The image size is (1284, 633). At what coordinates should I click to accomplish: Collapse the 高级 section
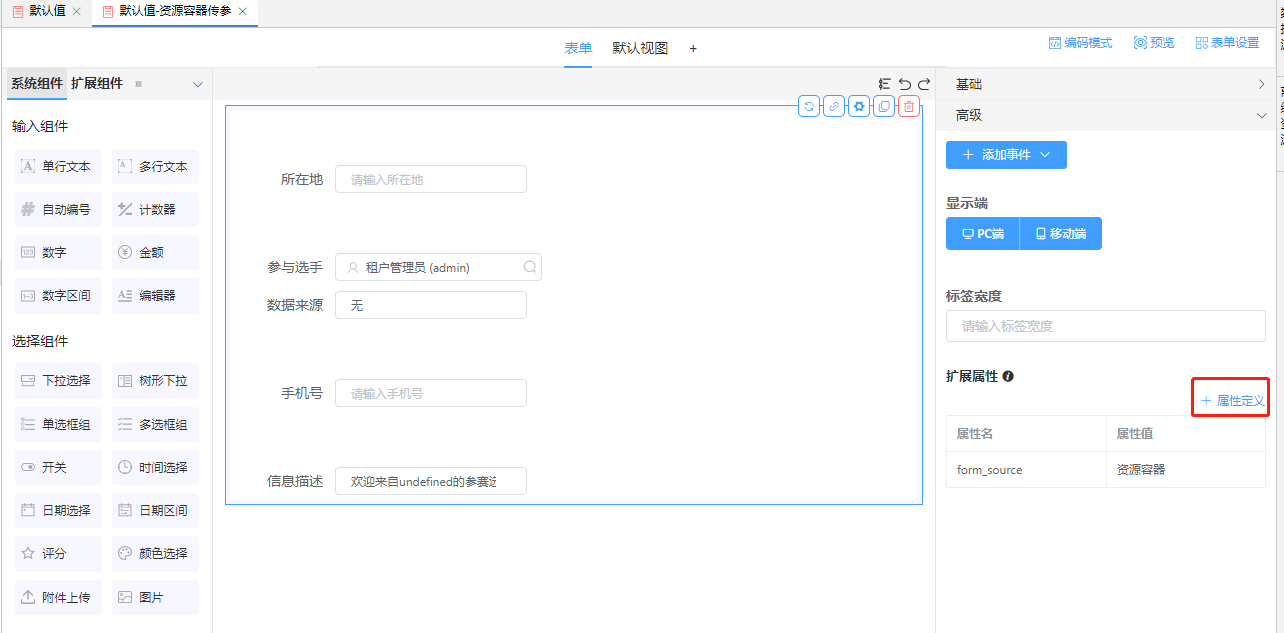[x=1110, y=115]
